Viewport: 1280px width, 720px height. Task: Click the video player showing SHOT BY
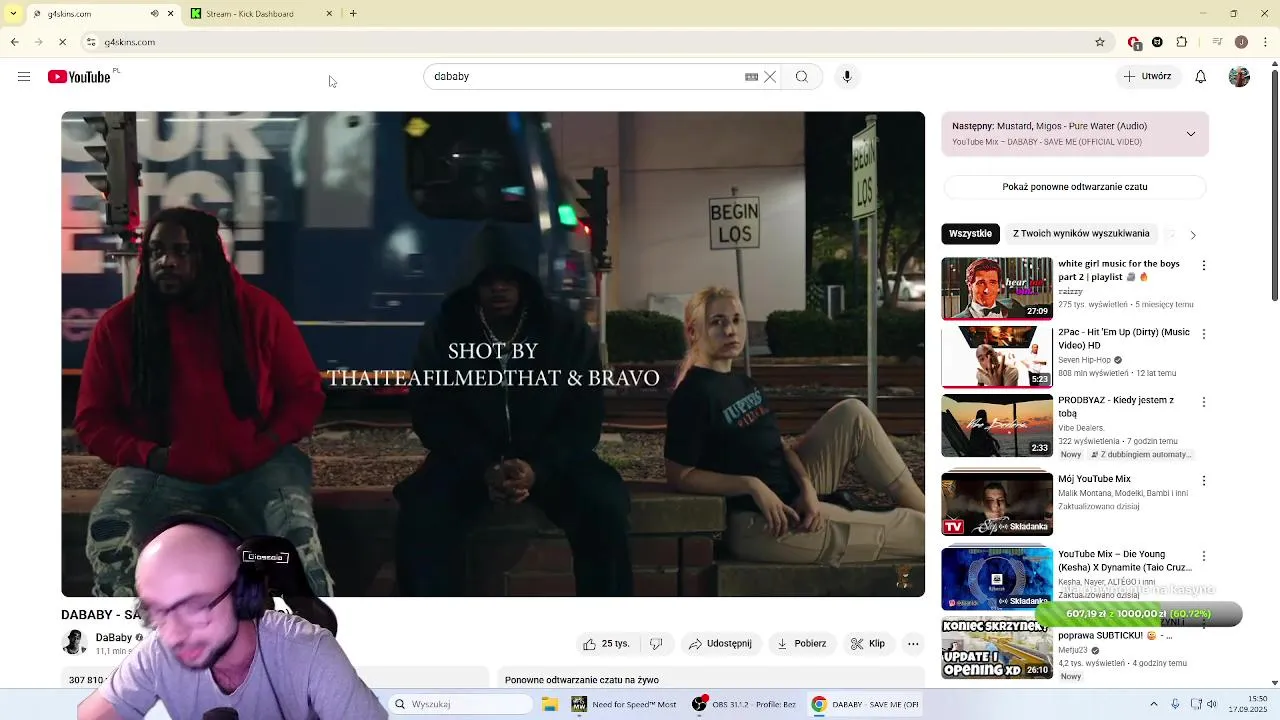pyautogui.click(x=493, y=354)
